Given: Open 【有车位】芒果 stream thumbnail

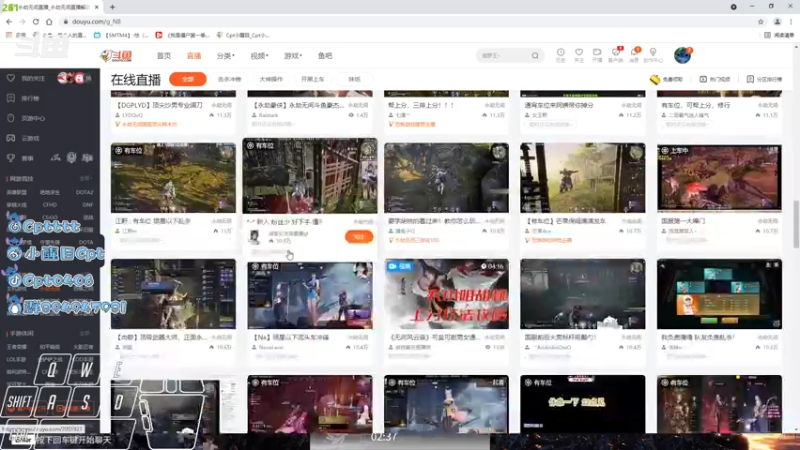Looking at the screenshot, I should pos(583,178).
